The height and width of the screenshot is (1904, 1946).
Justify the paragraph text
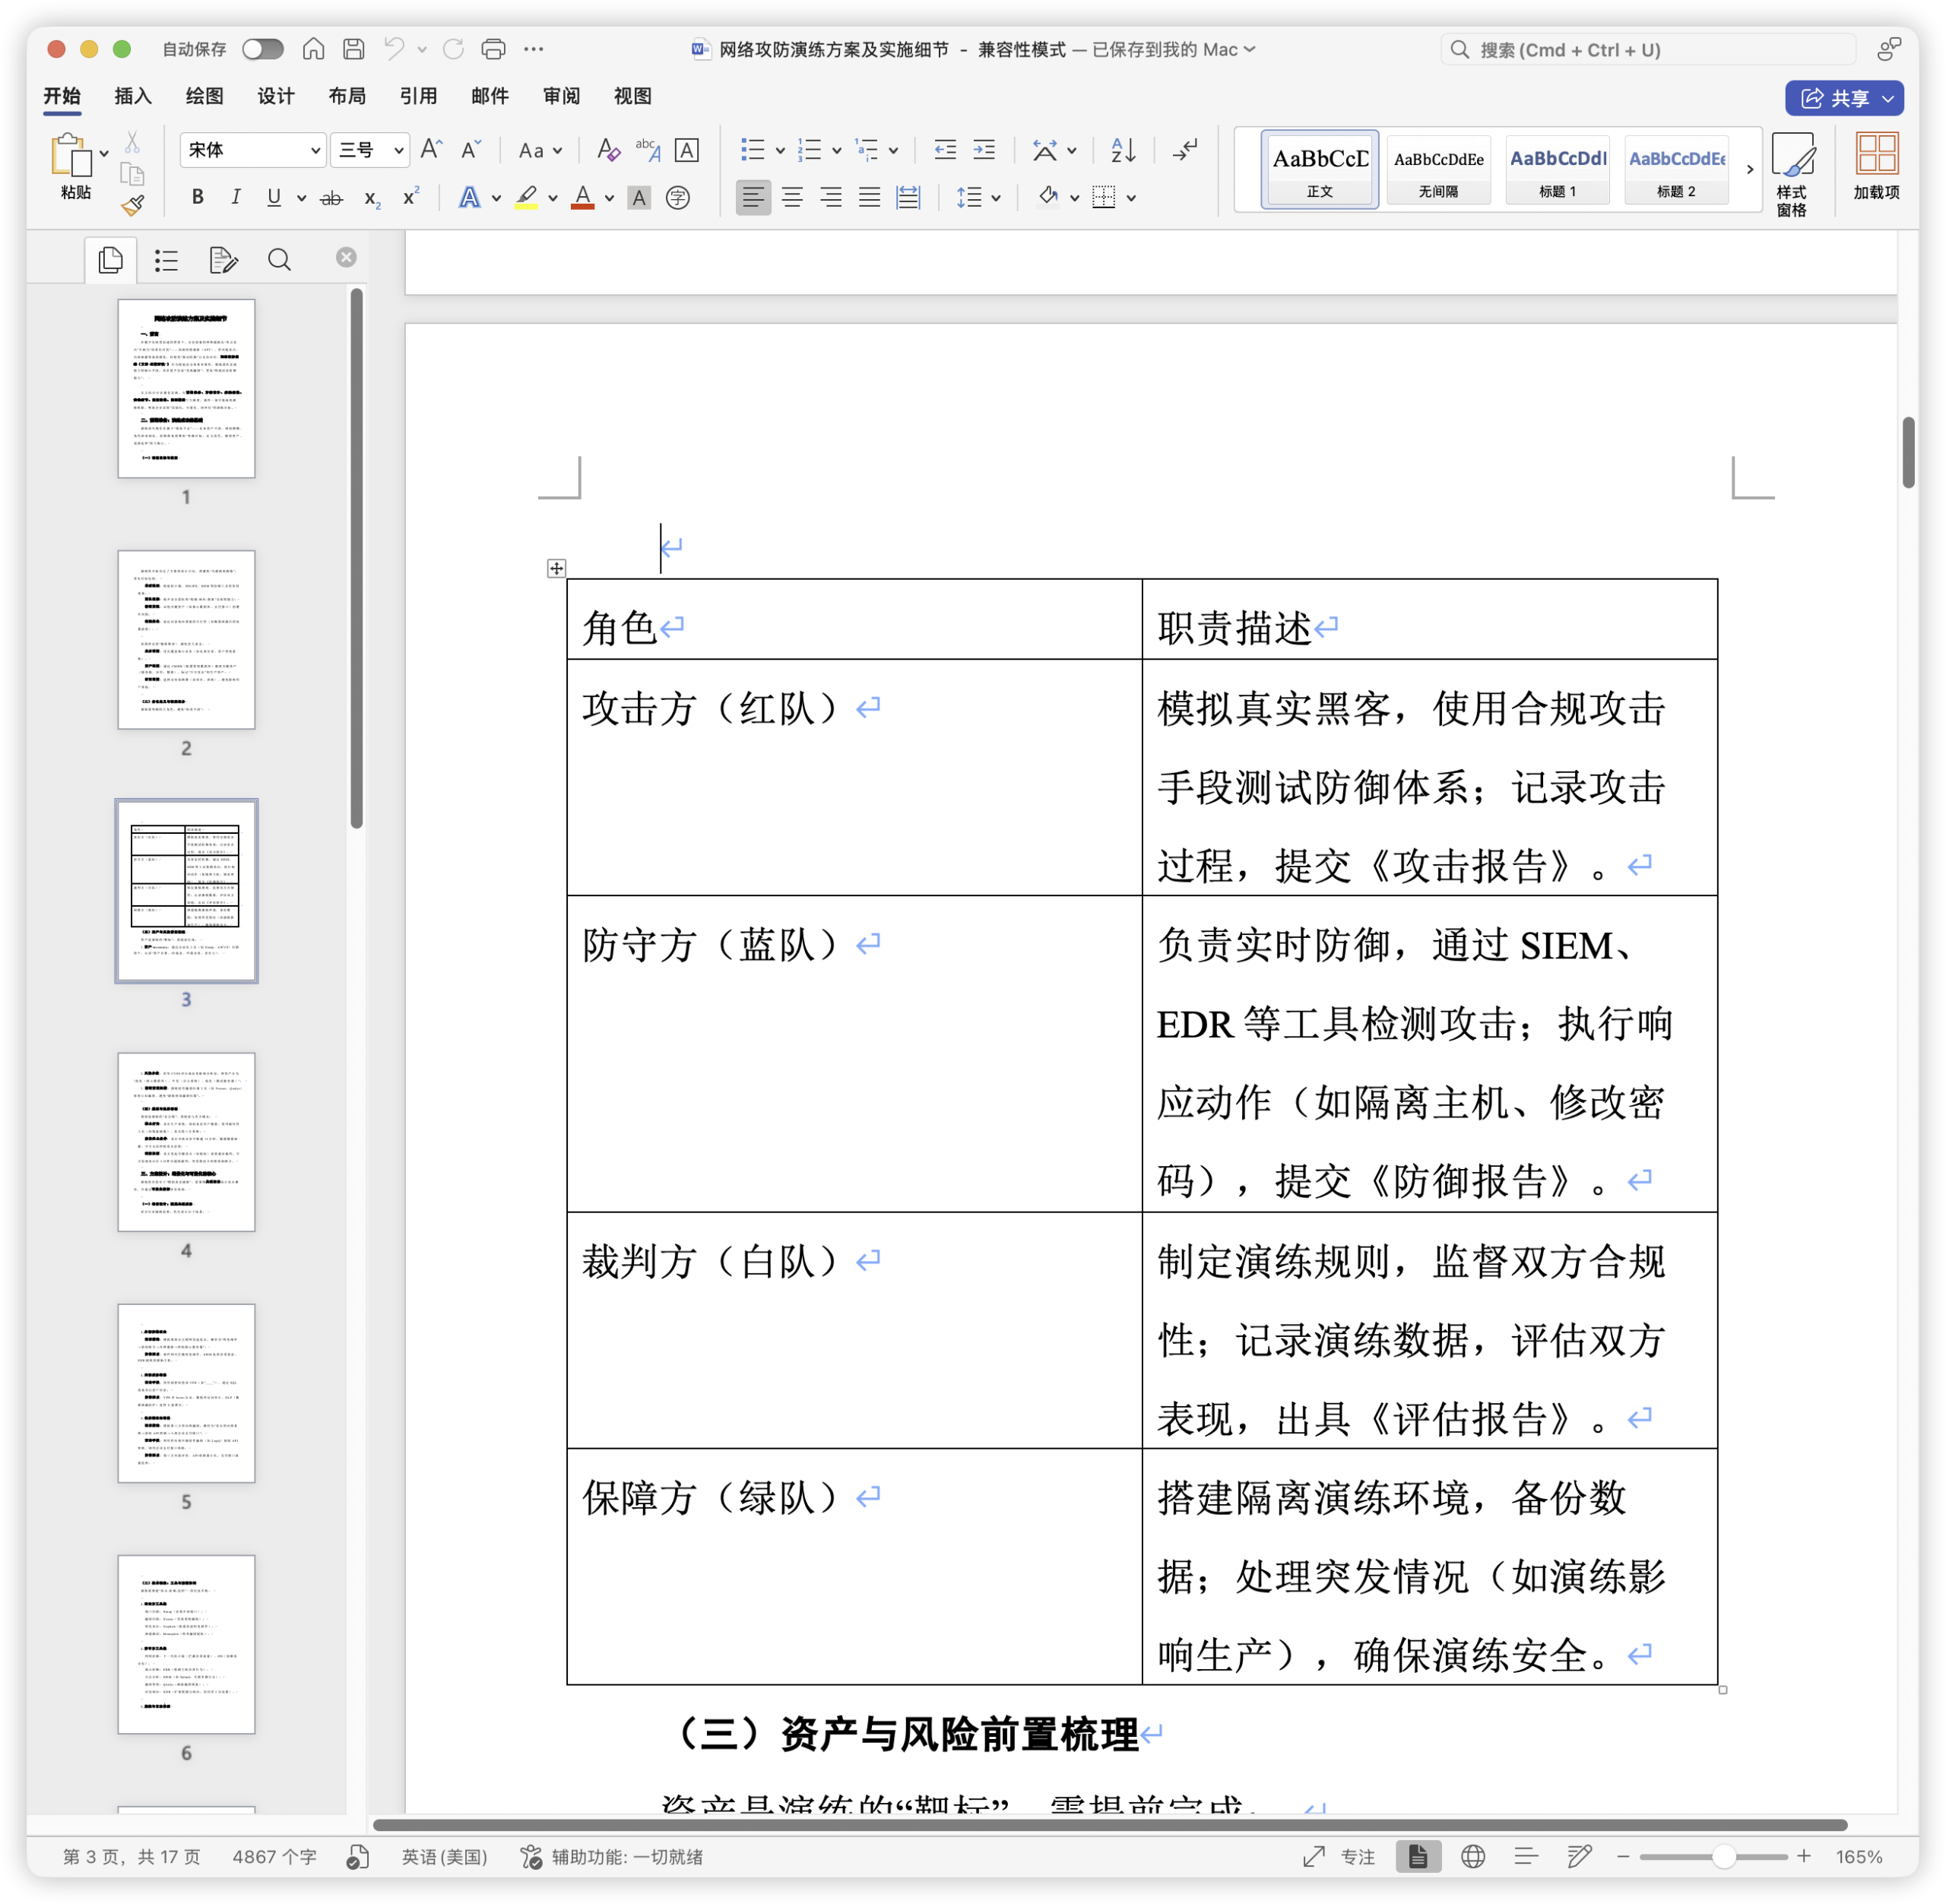pos(870,198)
